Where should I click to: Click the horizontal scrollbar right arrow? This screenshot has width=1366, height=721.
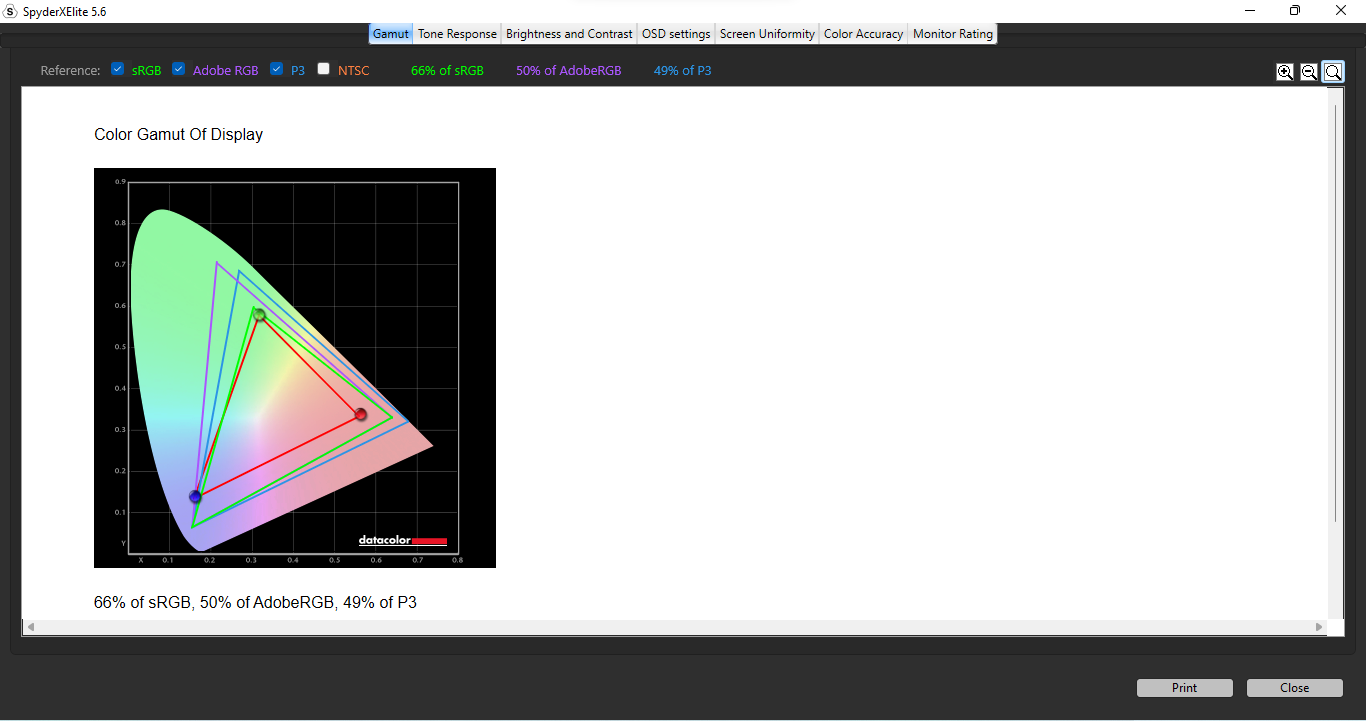coord(1319,627)
